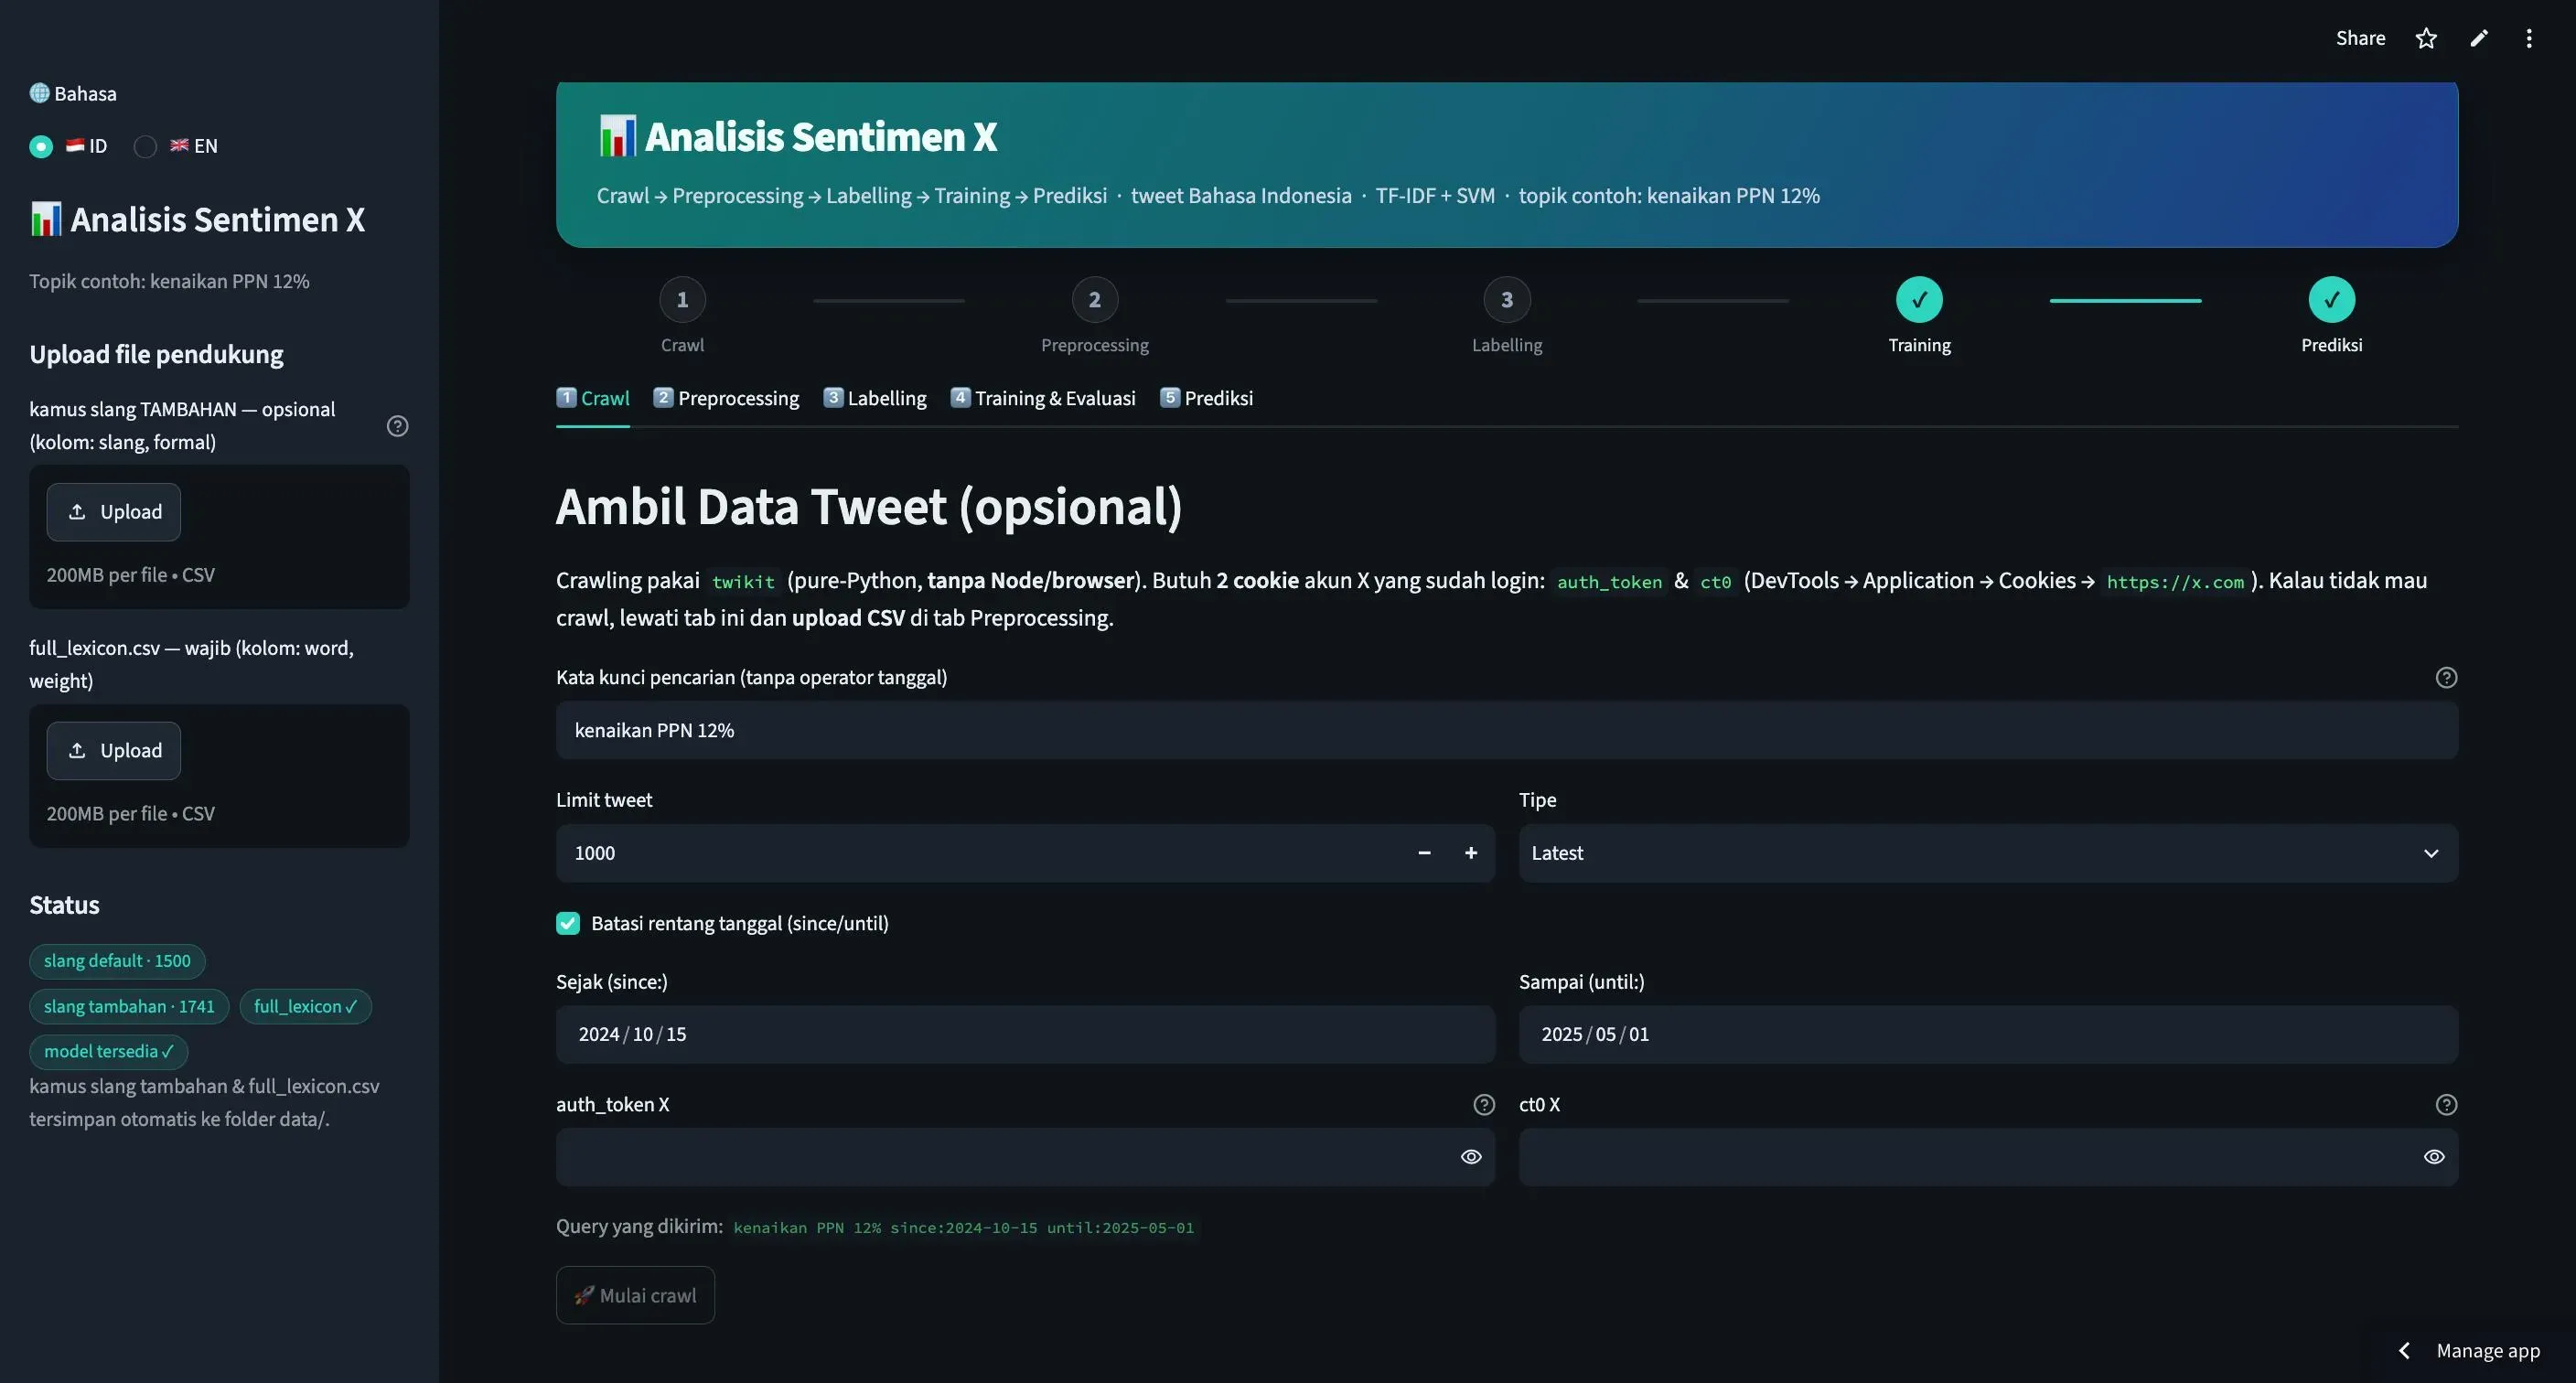Click Training checkmark step circle
Image resolution: width=2576 pixels, height=1383 pixels.
1919,300
